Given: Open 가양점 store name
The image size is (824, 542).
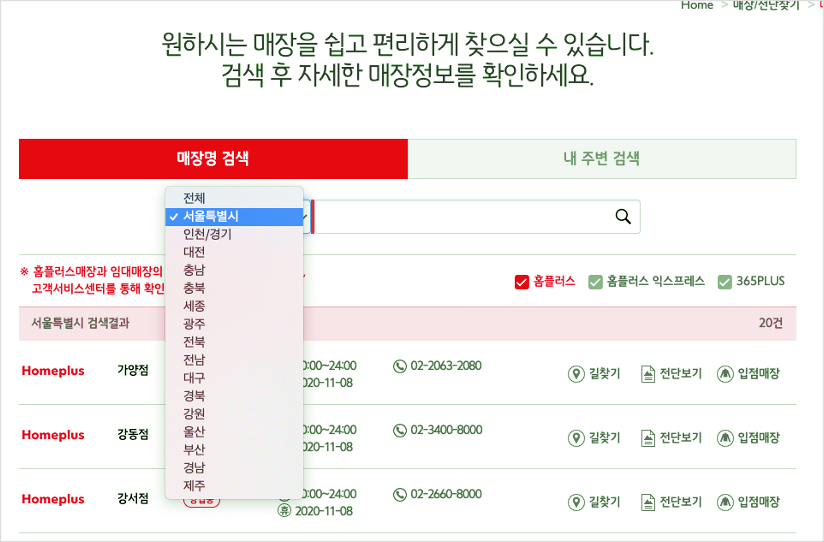Looking at the screenshot, I should coord(133,370).
